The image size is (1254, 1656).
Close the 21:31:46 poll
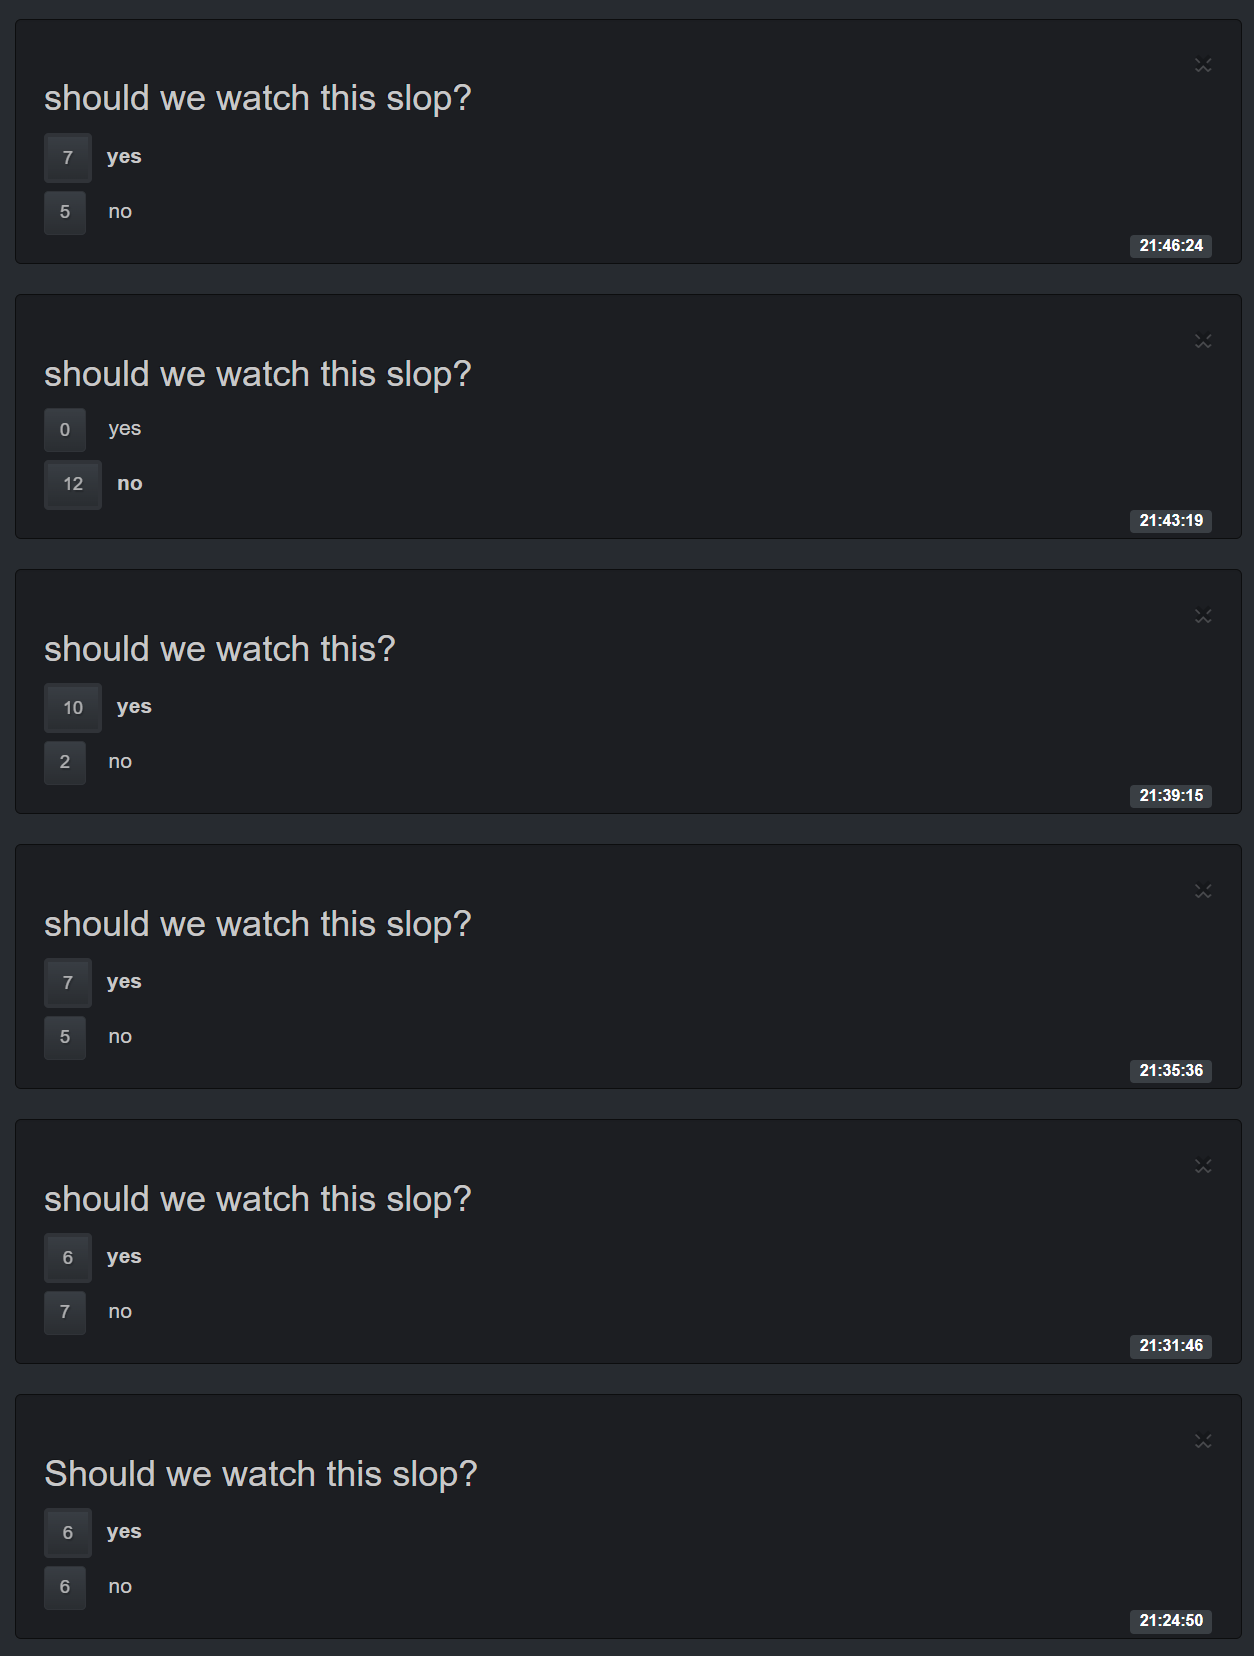point(1203,1166)
